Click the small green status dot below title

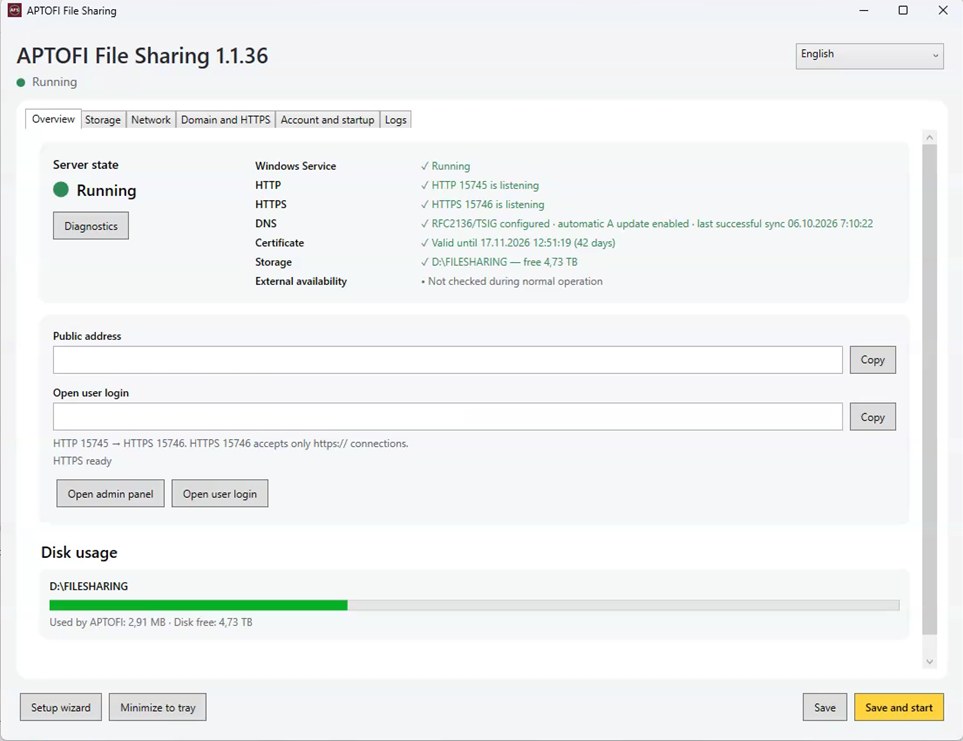pos(21,82)
